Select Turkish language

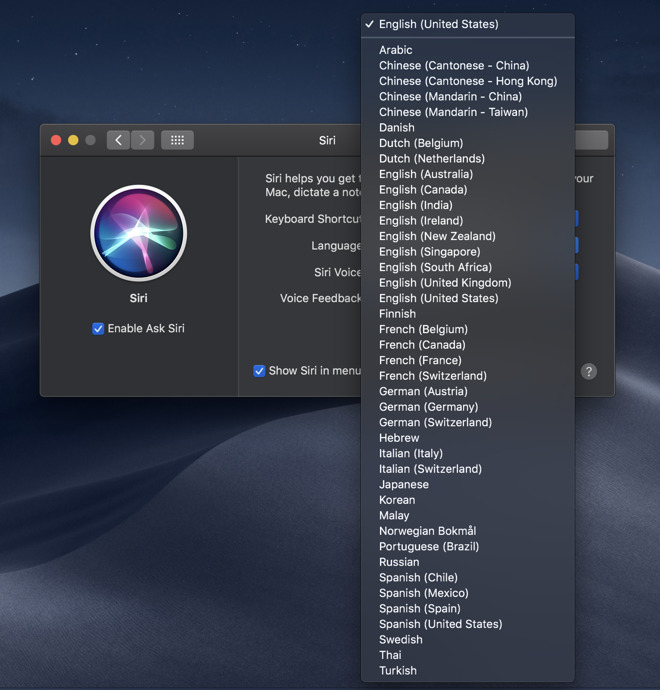[x=468, y=671]
